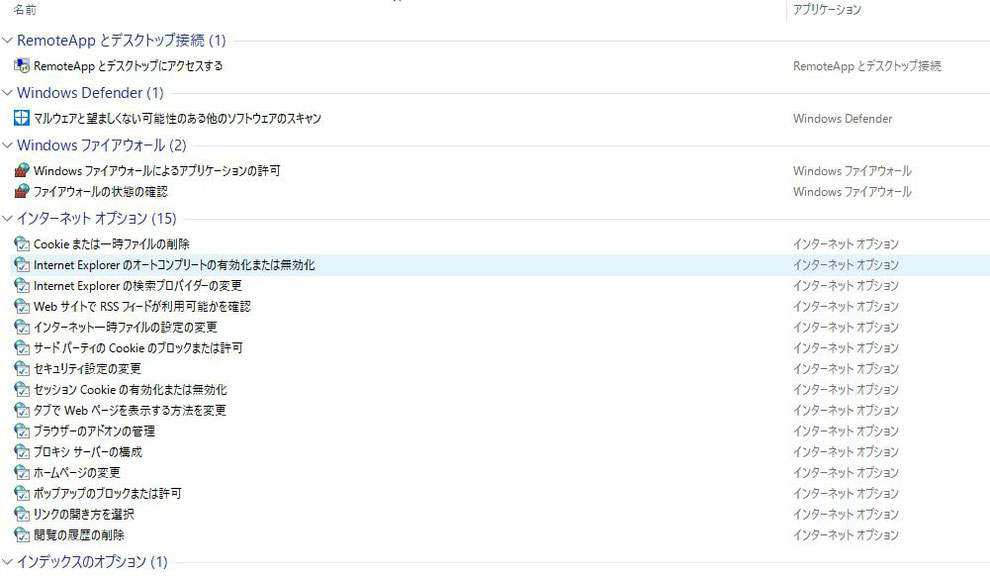Sort by the 名前 column header

pyautogui.click(x=25, y=9)
